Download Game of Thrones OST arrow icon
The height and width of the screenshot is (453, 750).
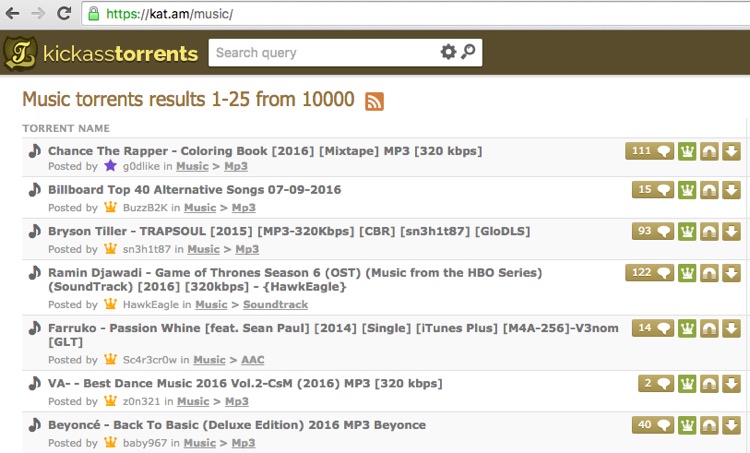click(731, 273)
